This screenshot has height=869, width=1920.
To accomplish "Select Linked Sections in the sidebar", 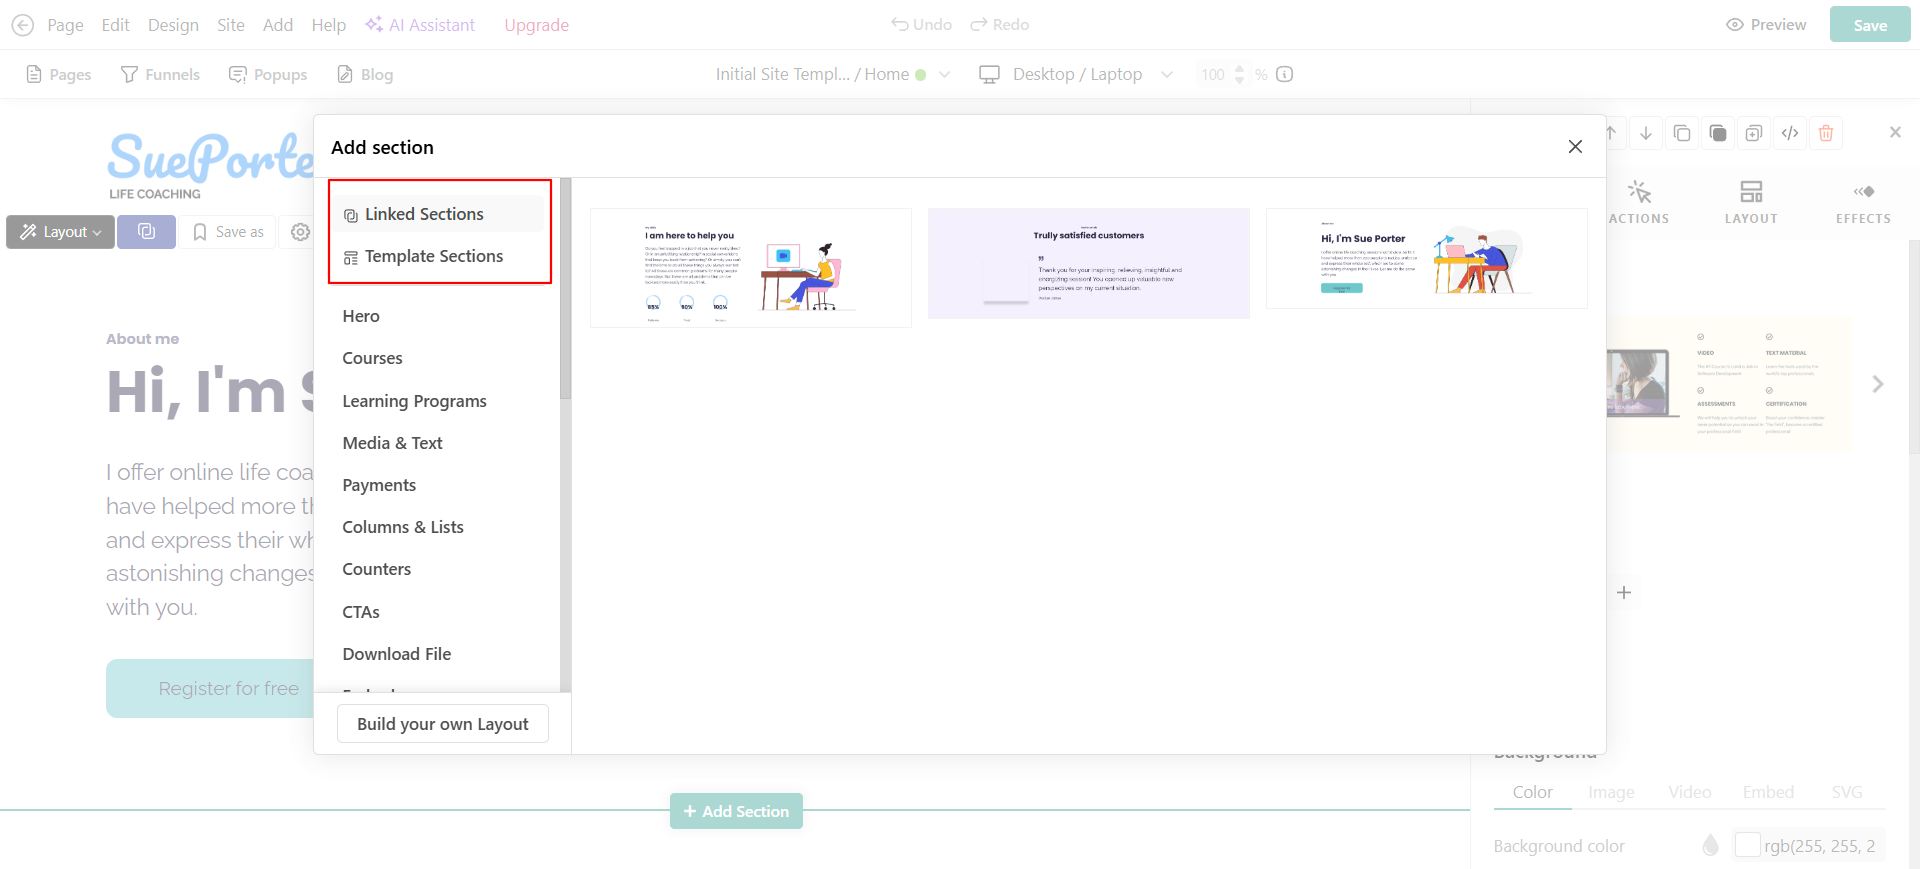I will 439,214.
